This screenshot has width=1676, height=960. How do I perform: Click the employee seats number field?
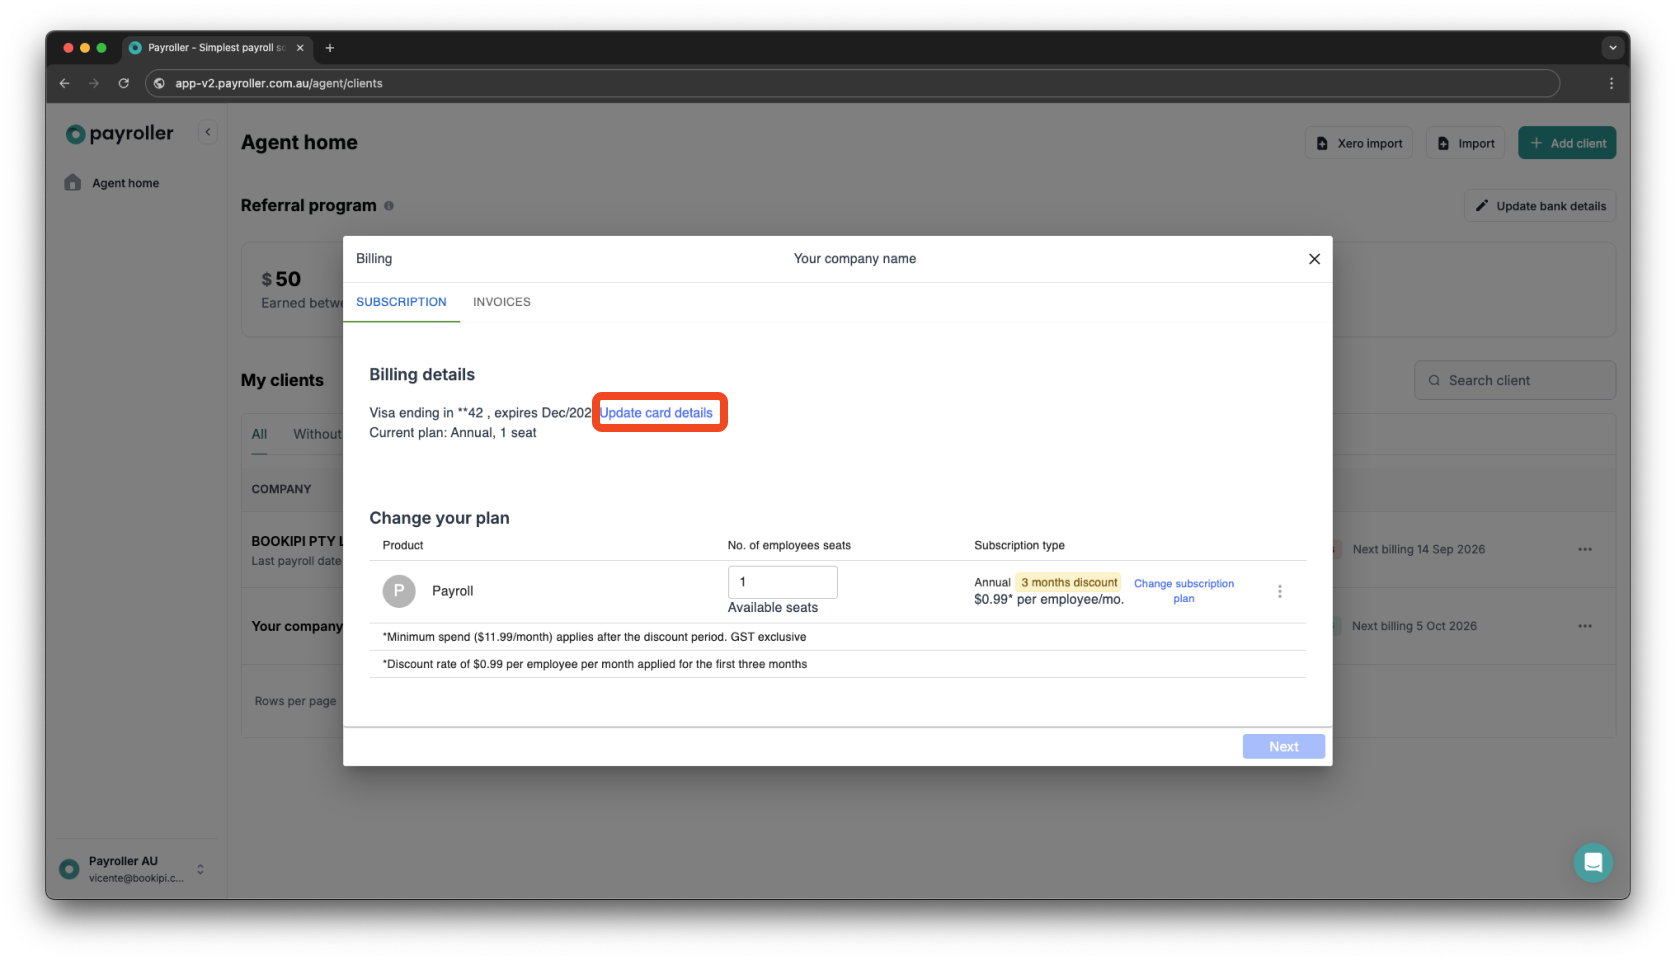point(782,582)
